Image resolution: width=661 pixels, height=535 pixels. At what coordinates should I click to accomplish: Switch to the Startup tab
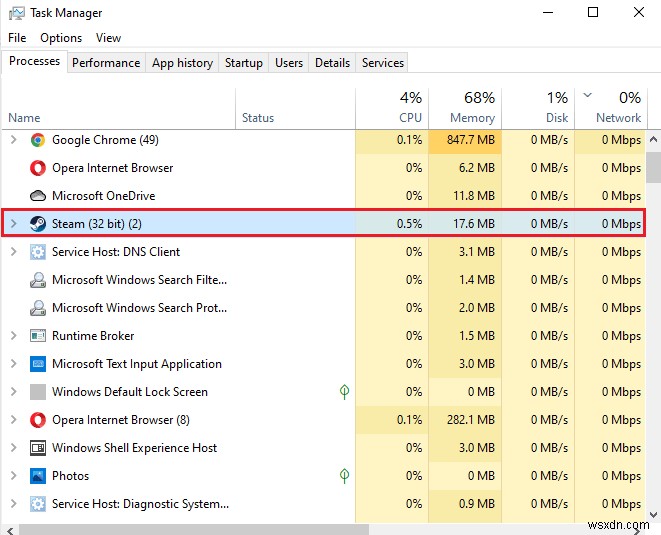(x=243, y=63)
